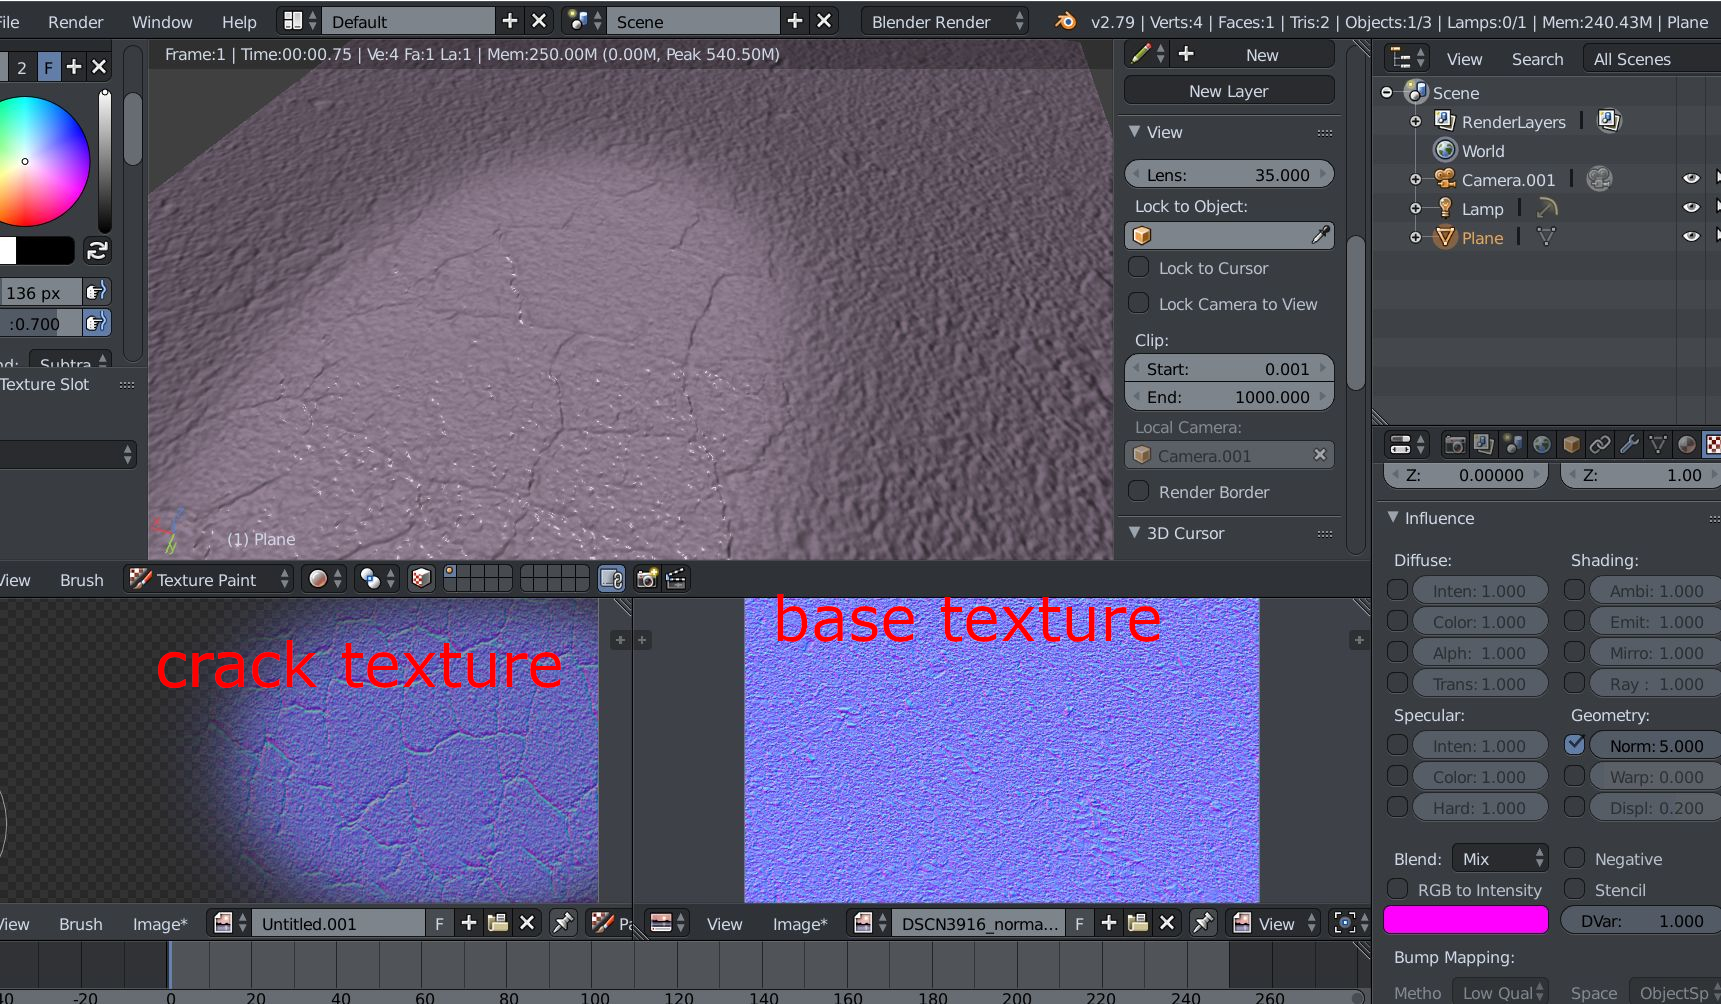Viewport: 1721px width, 1004px height.
Task: Open the Blender Render engine dropdown
Action: pos(944,21)
